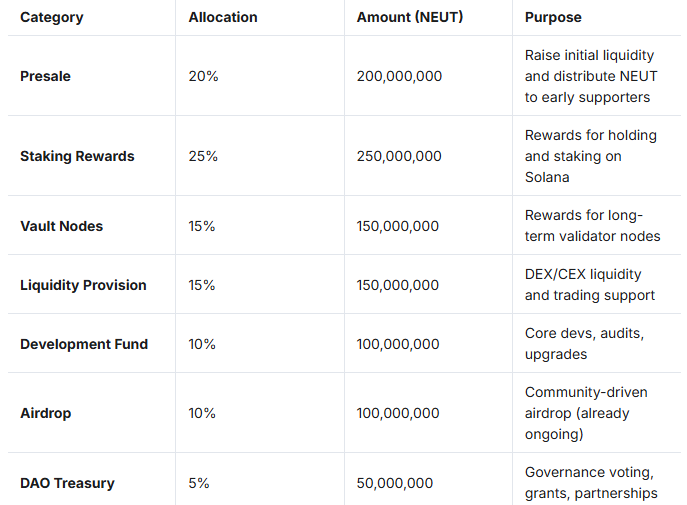Image resolution: width=687 pixels, height=505 pixels.
Task: Select the 200,000,000 amount cell
Action: (399, 76)
